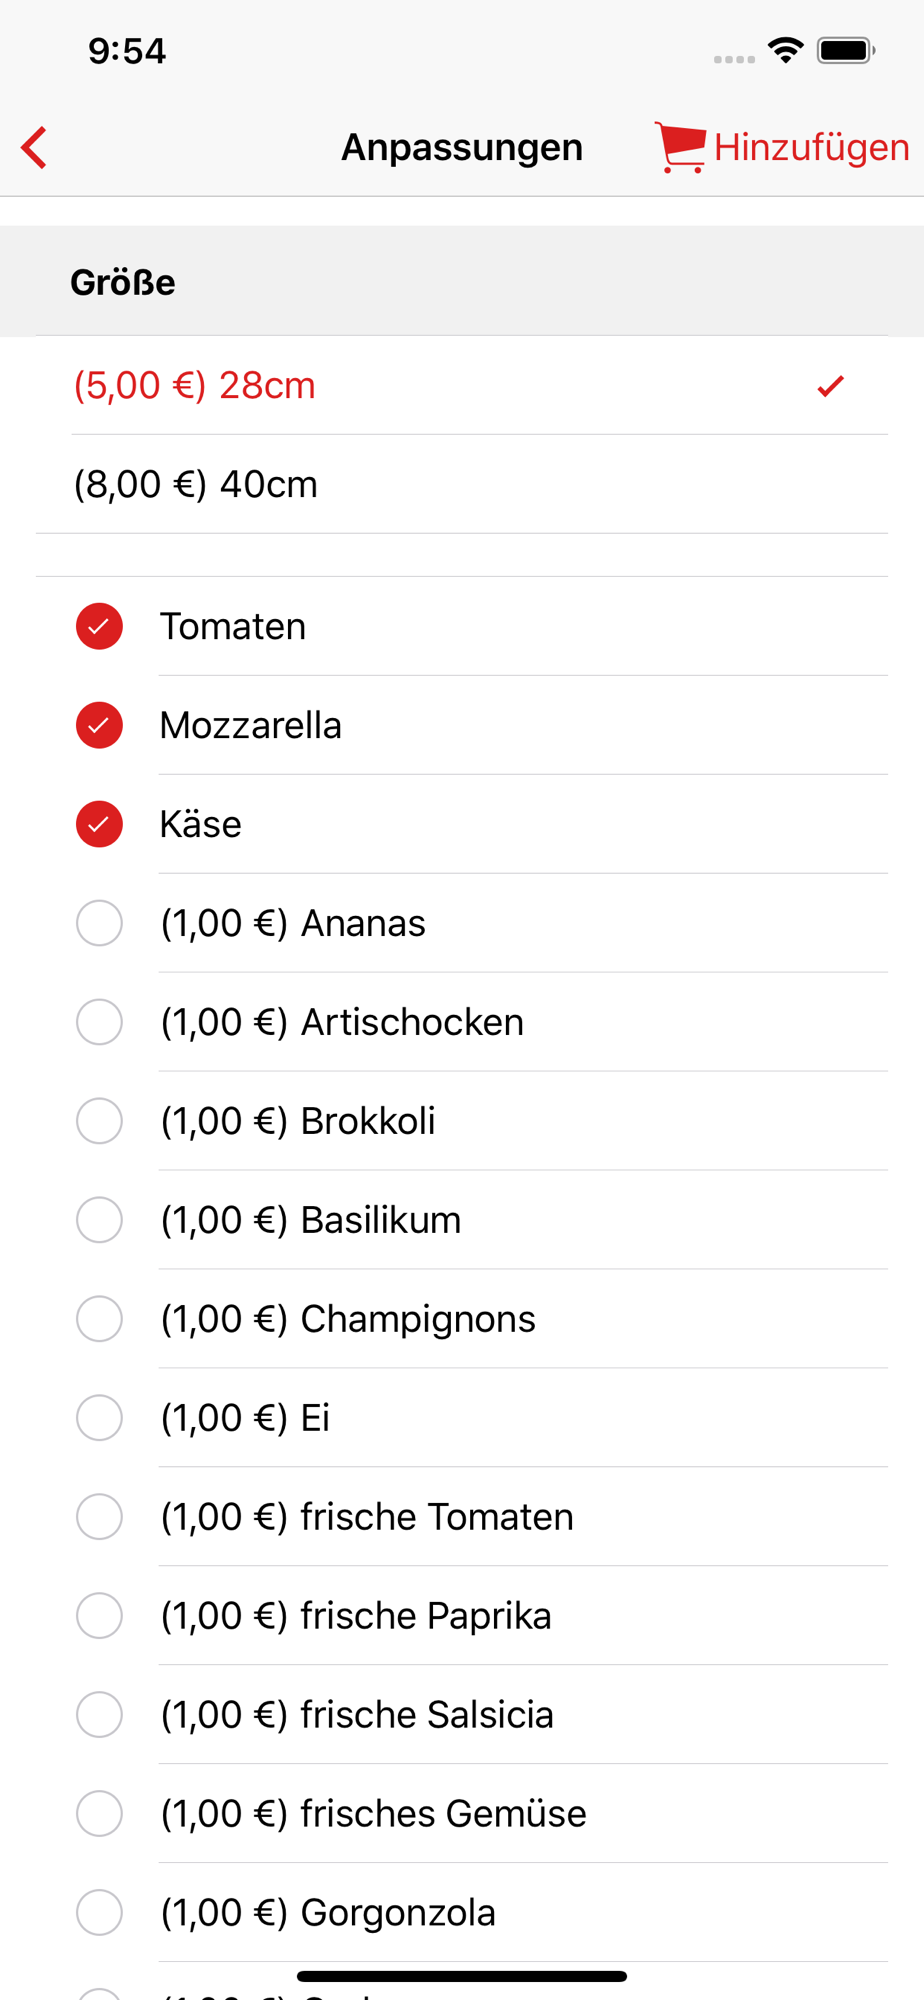Add Basilikum to the pizza

99,1220
